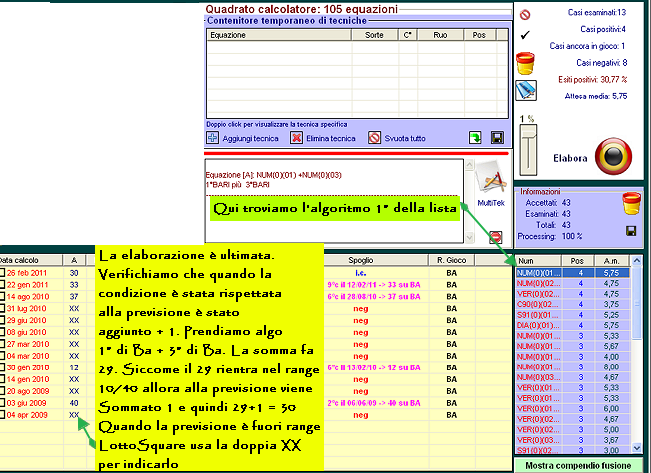Click the black checkmark icon beside Casi positivi
The width and height of the screenshot is (651, 473).
(x=525, y=35)
